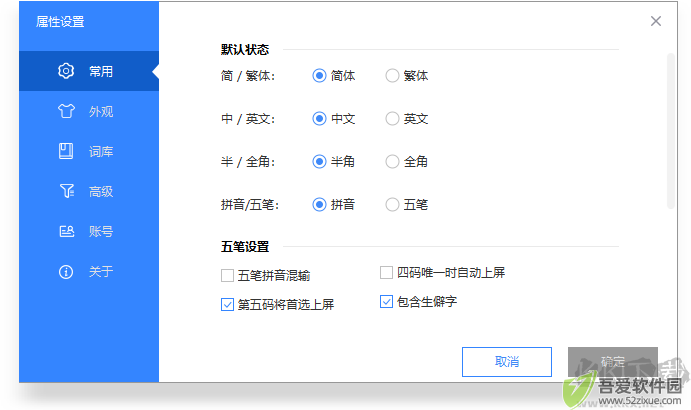This screenshot has width=691, height=410.
Task: Select the 拼音 input mode
Action: click(319, 205)
